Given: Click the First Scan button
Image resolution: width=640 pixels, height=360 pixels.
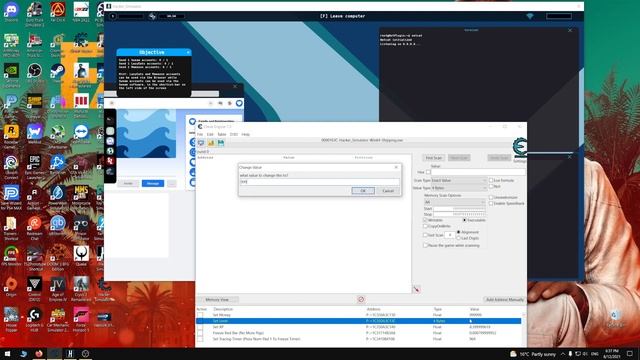Looking at the screenshot, I should 433,158.
